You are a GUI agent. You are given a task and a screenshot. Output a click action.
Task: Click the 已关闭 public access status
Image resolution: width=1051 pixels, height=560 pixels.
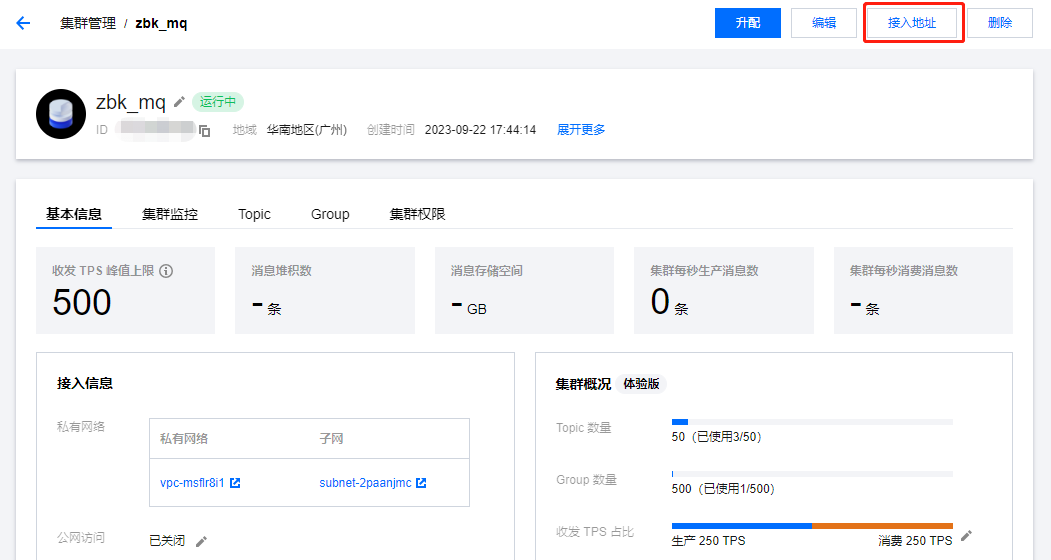point(167,541)
